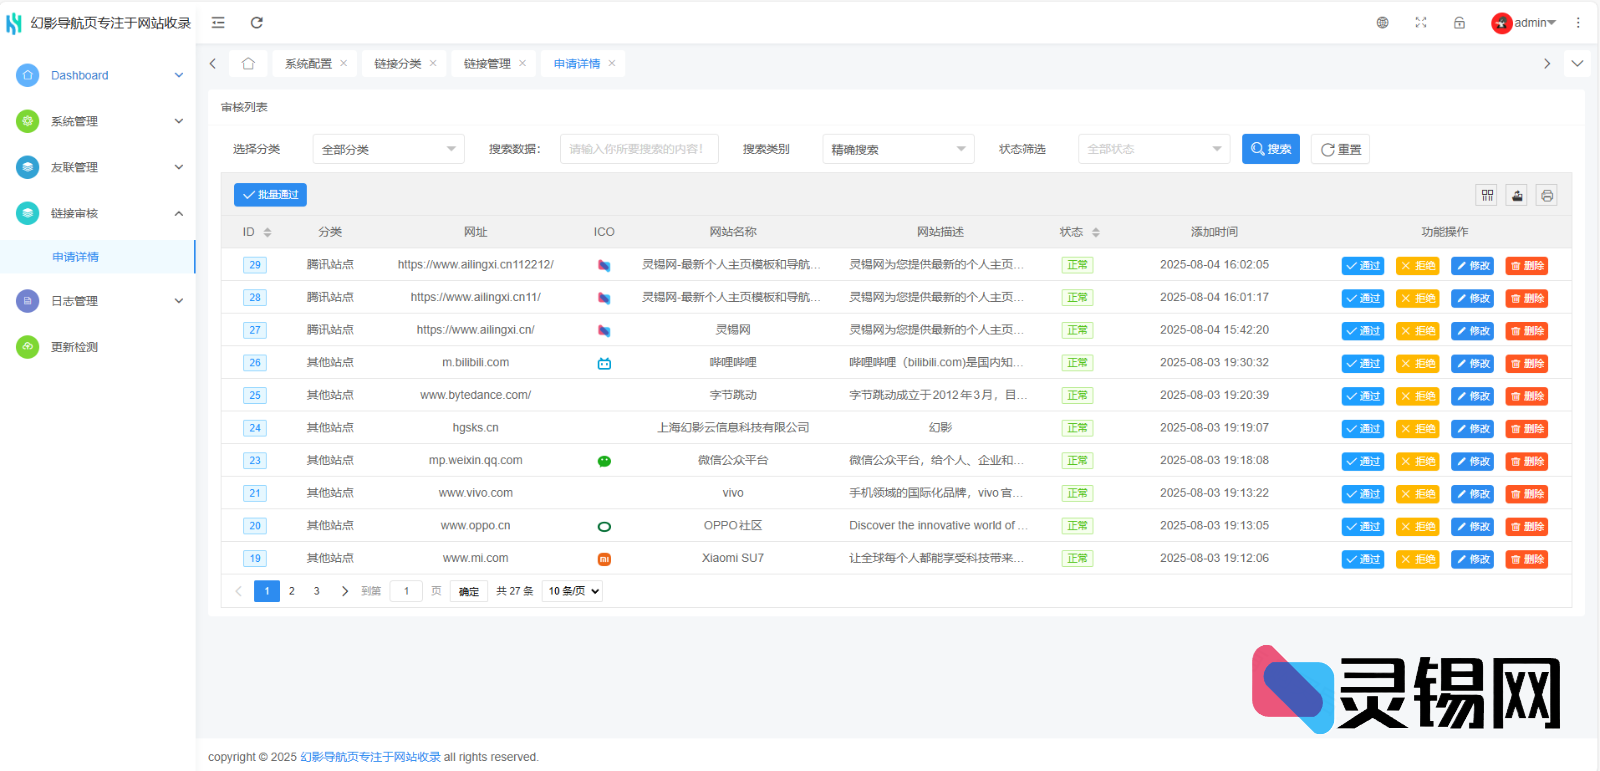Click the print table icon
The height and width of the screenshot is (771, 1600).
1547,195
